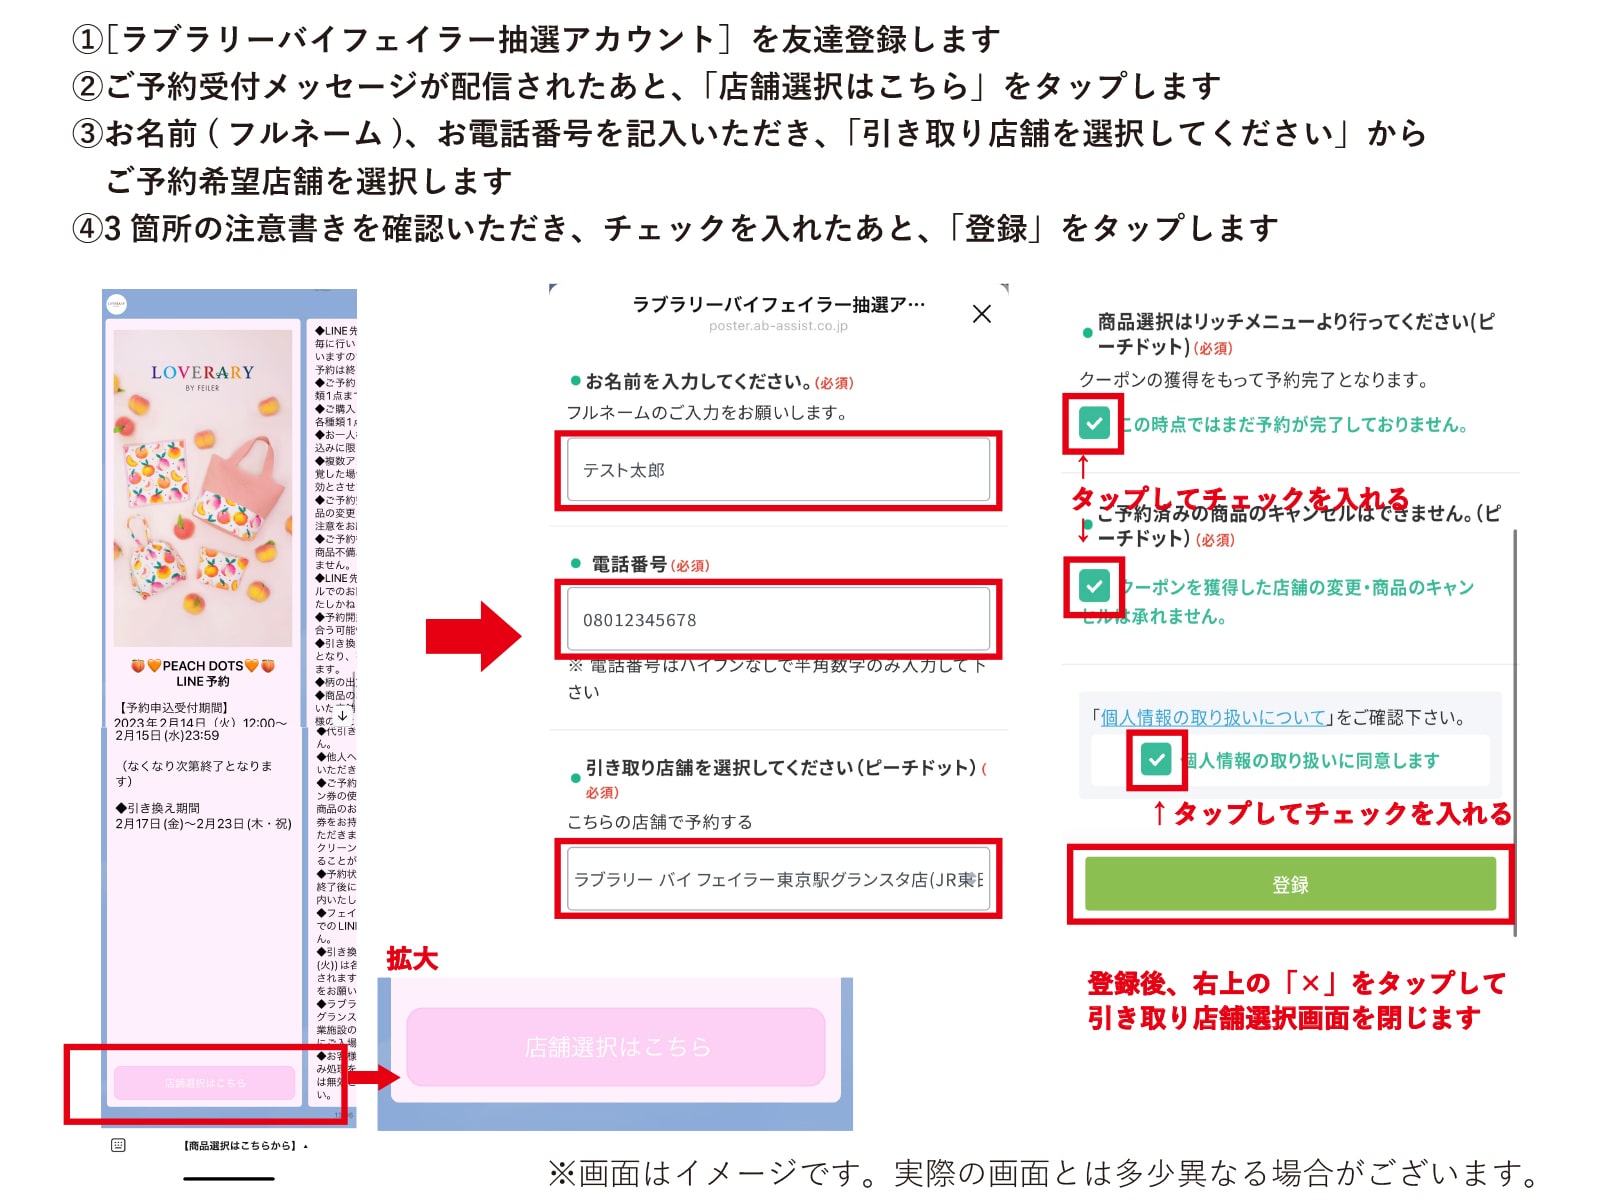Tap the × to close the store selection form
This screenshot has width=1600, height=1200.
tap(982, 313)
